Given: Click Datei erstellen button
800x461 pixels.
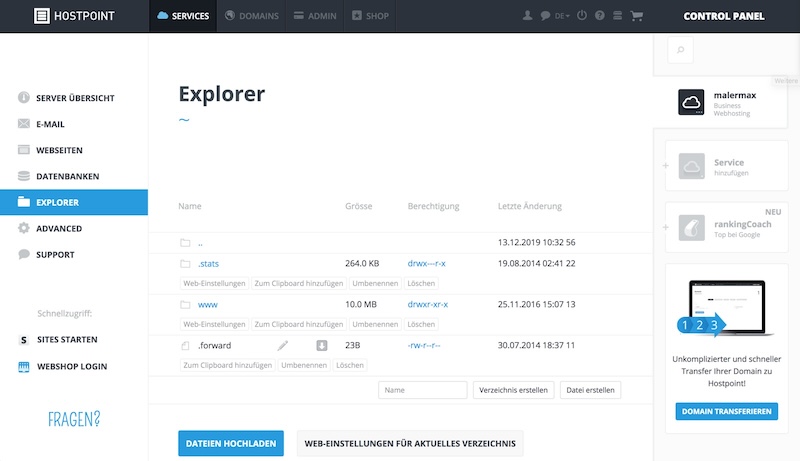Looking at the screenshot, I should point(590,390).
